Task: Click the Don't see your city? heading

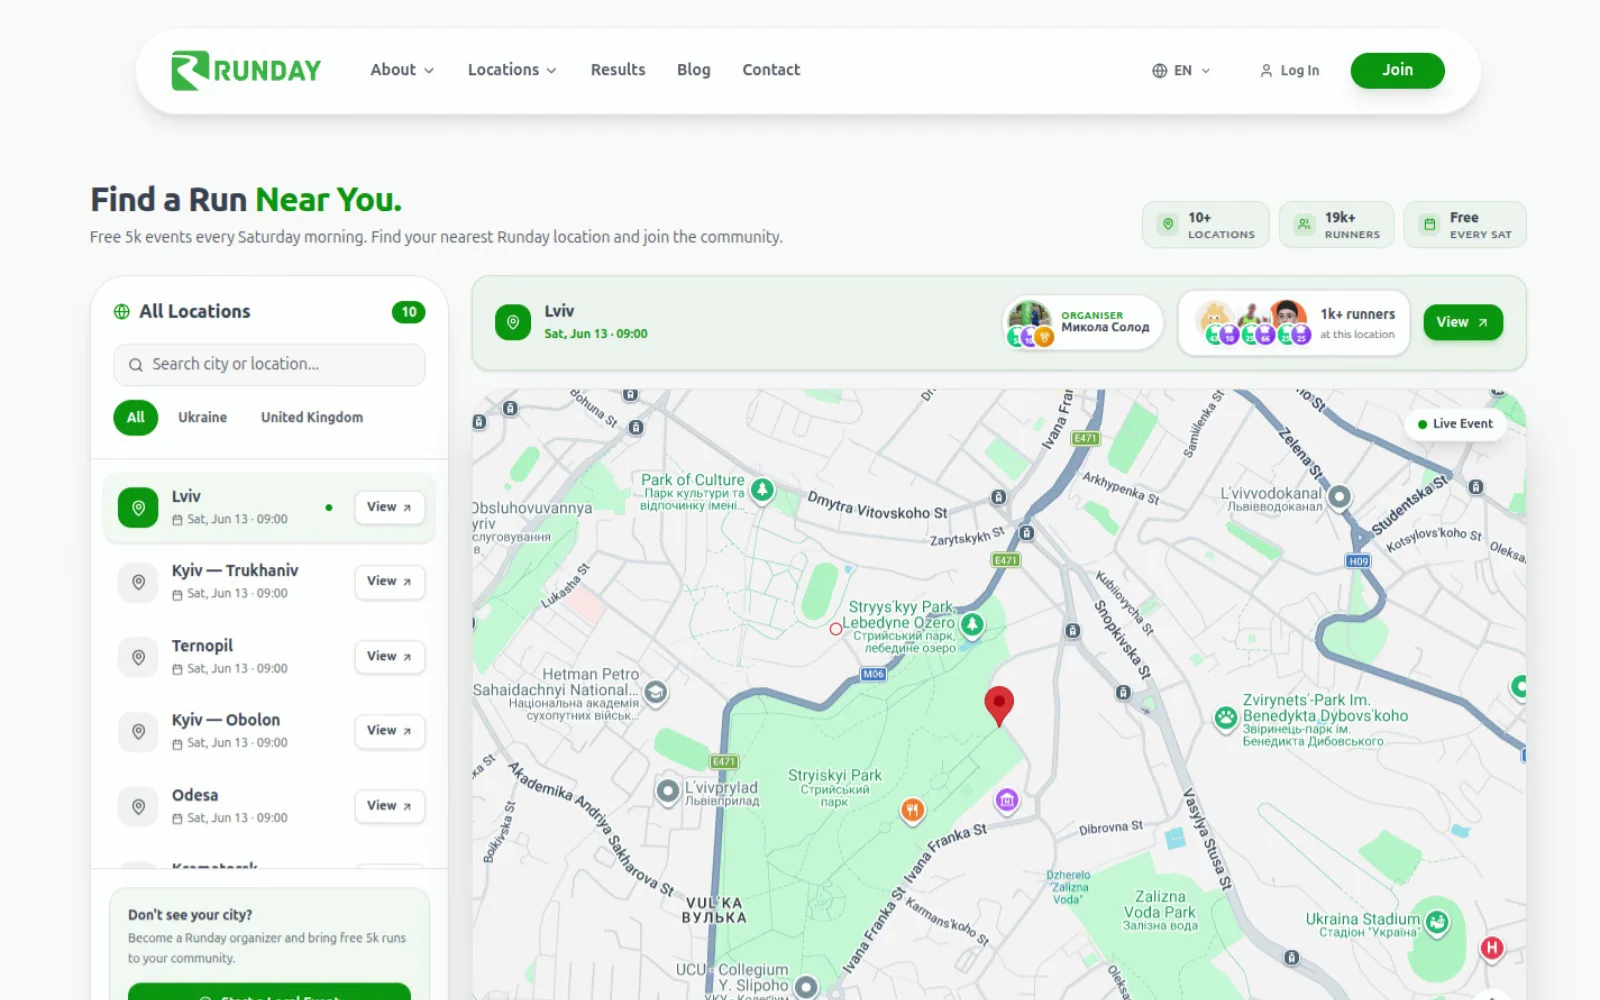Action: coord(190,915)
